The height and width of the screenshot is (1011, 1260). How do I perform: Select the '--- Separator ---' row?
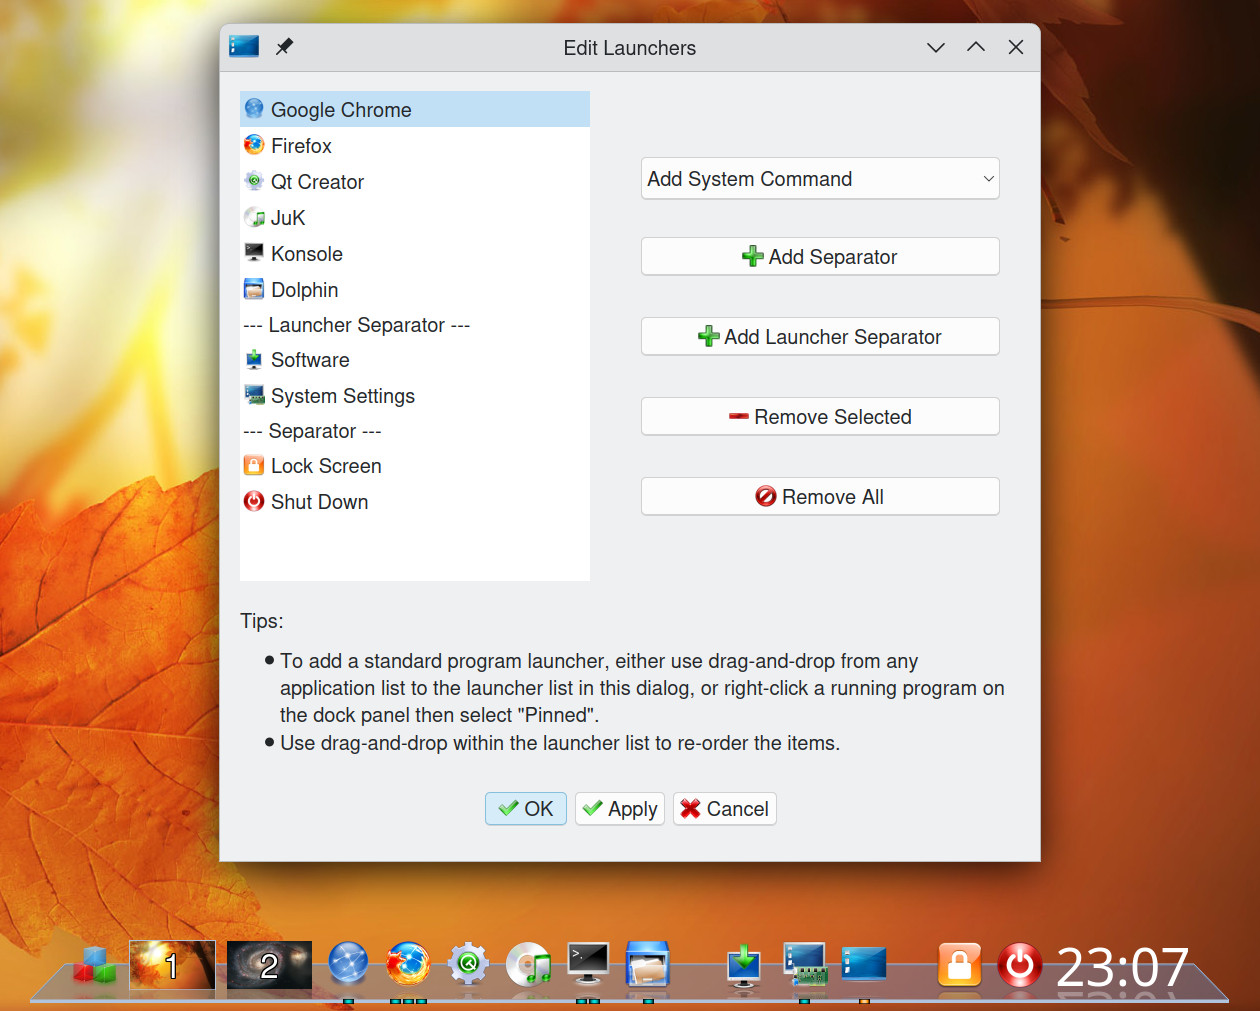415,431
